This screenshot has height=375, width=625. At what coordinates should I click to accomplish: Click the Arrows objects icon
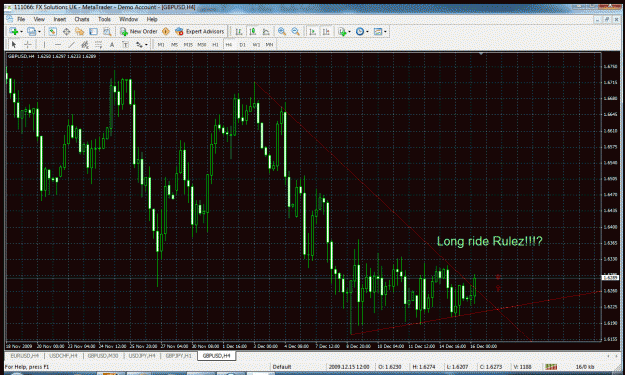[x=139, y=45]
